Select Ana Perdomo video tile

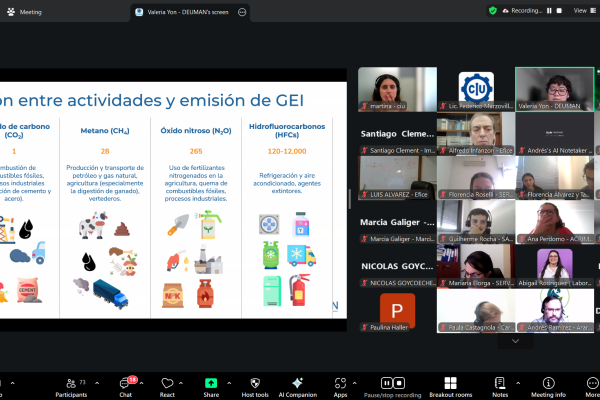click(554, 222)
